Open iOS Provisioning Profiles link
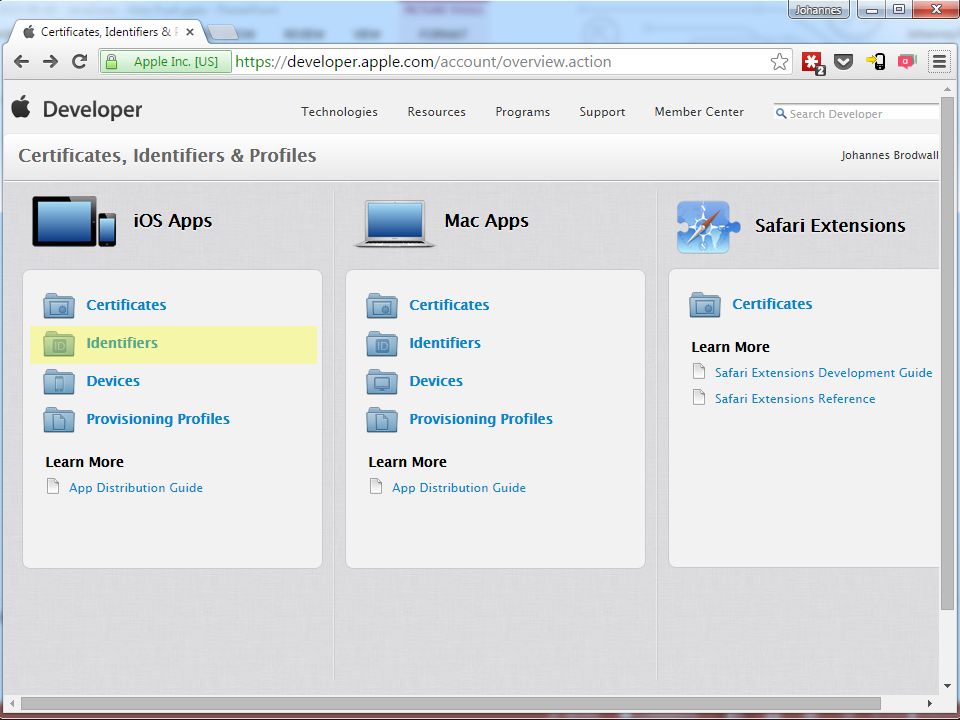The height and width of the screenshot is (720, 960). pyautogui.click(x=158, y=419)
